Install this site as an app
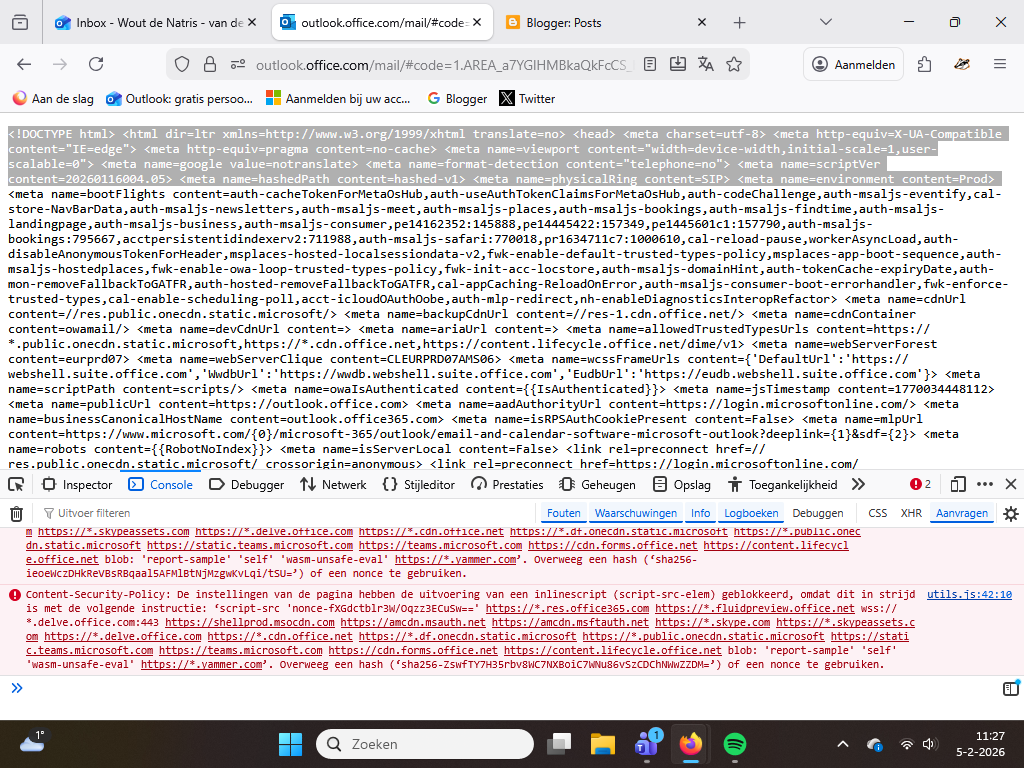Screen dimensions: 1024x768 (678, 64)
